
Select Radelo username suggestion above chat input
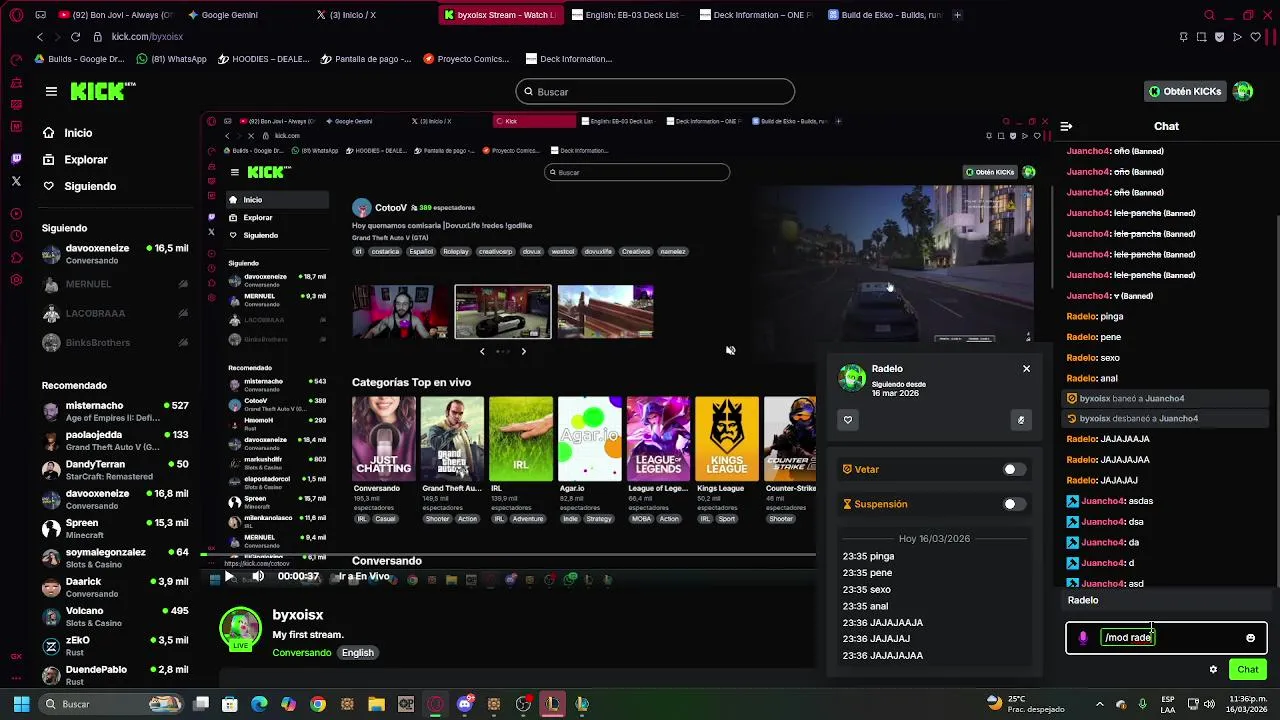pyautogui.click(x=1166, y=600)
